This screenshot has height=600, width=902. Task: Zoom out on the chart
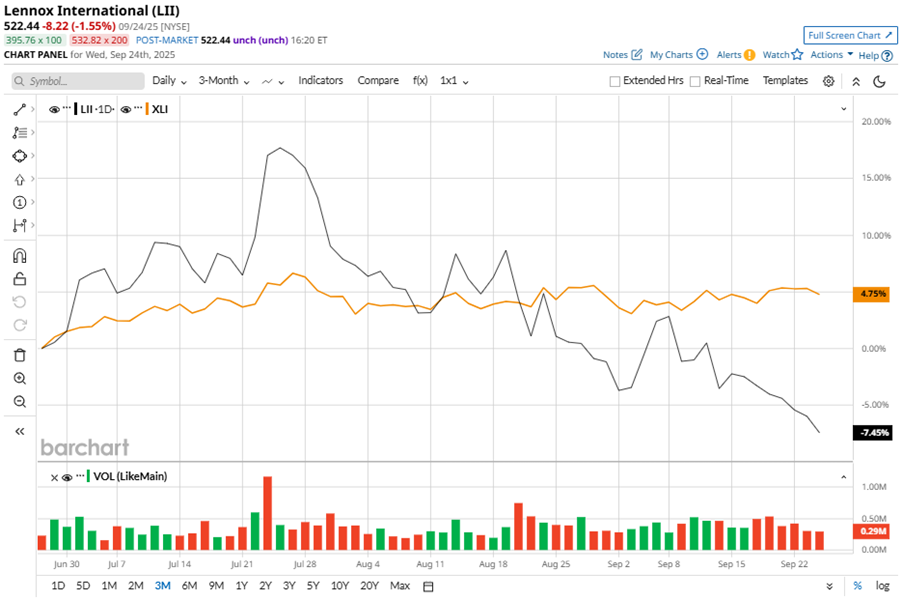(20, 402)
